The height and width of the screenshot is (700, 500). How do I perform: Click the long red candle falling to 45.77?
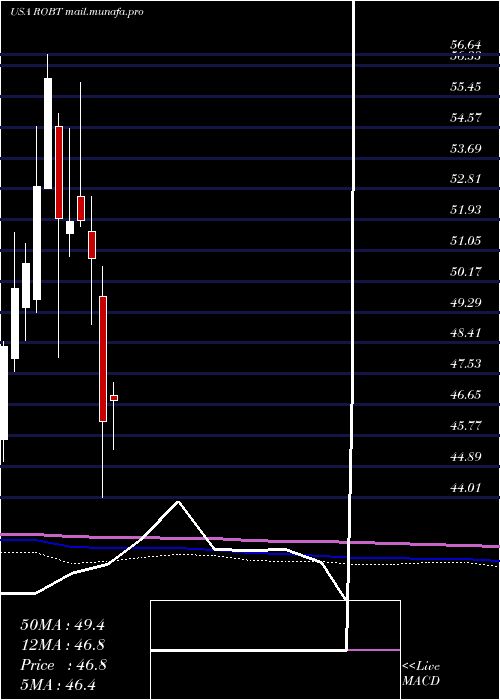(x=103, y=359)
